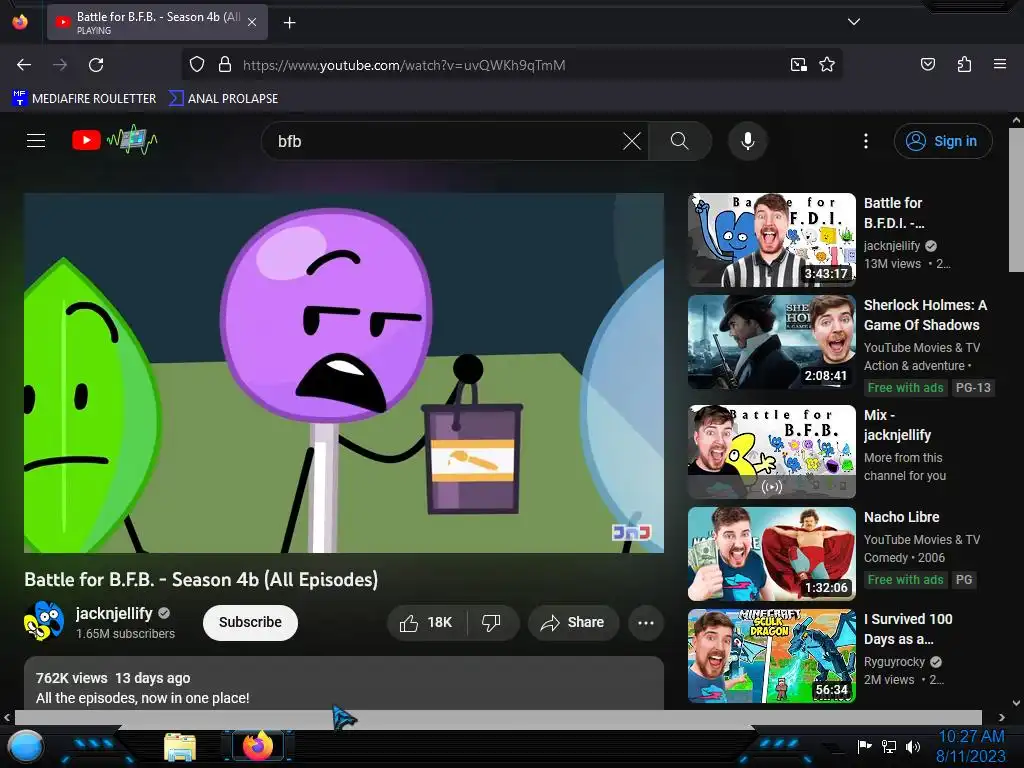
Task: Click the forward navigation arrow
Action: pos(60,65)
